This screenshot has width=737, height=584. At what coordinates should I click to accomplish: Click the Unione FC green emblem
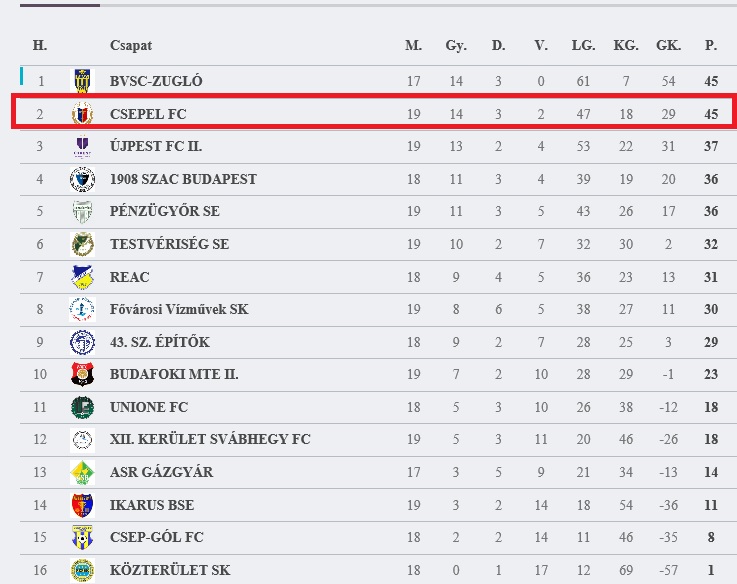82,407
